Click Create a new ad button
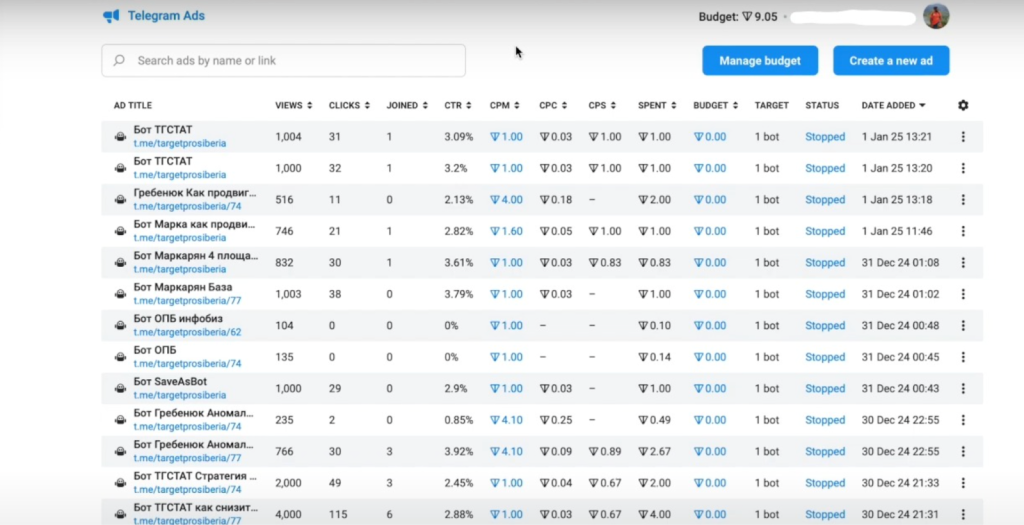This screenshot has width=1024, height=525. 891,61
